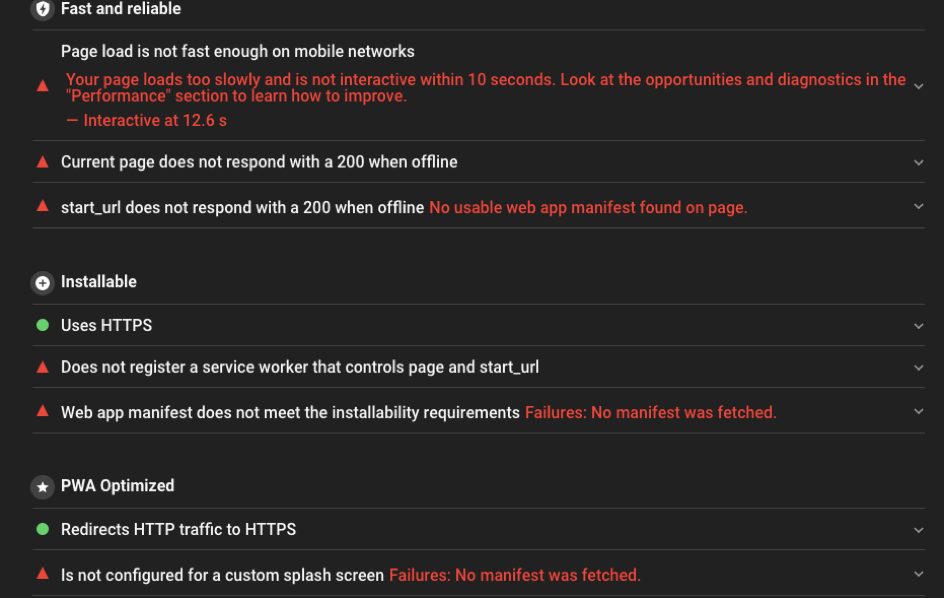Expand web app manifest installability chevron
Viewport: 944px width, 598px height.
tap(918, 411)
